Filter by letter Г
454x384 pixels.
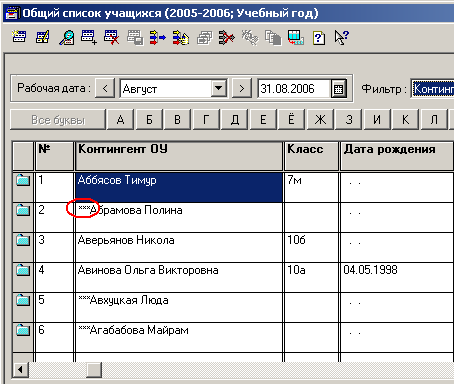(x=206, y=119)
